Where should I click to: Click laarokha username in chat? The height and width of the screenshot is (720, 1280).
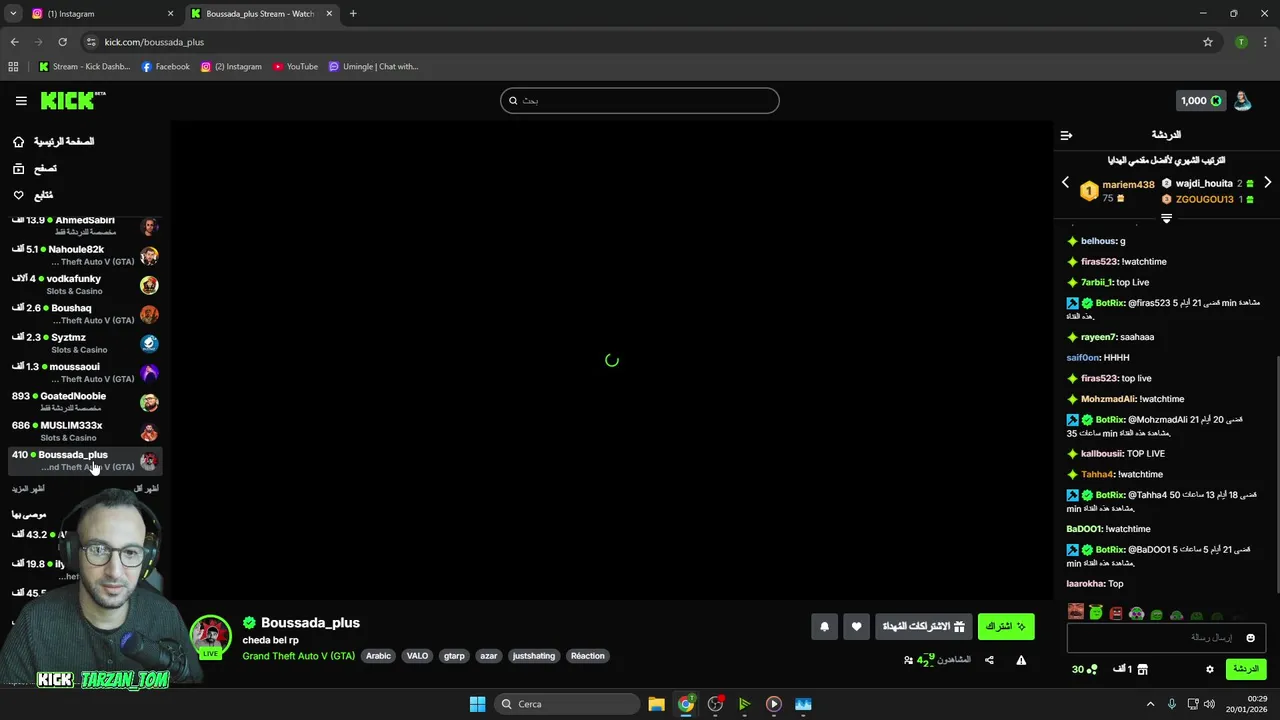1085,584
